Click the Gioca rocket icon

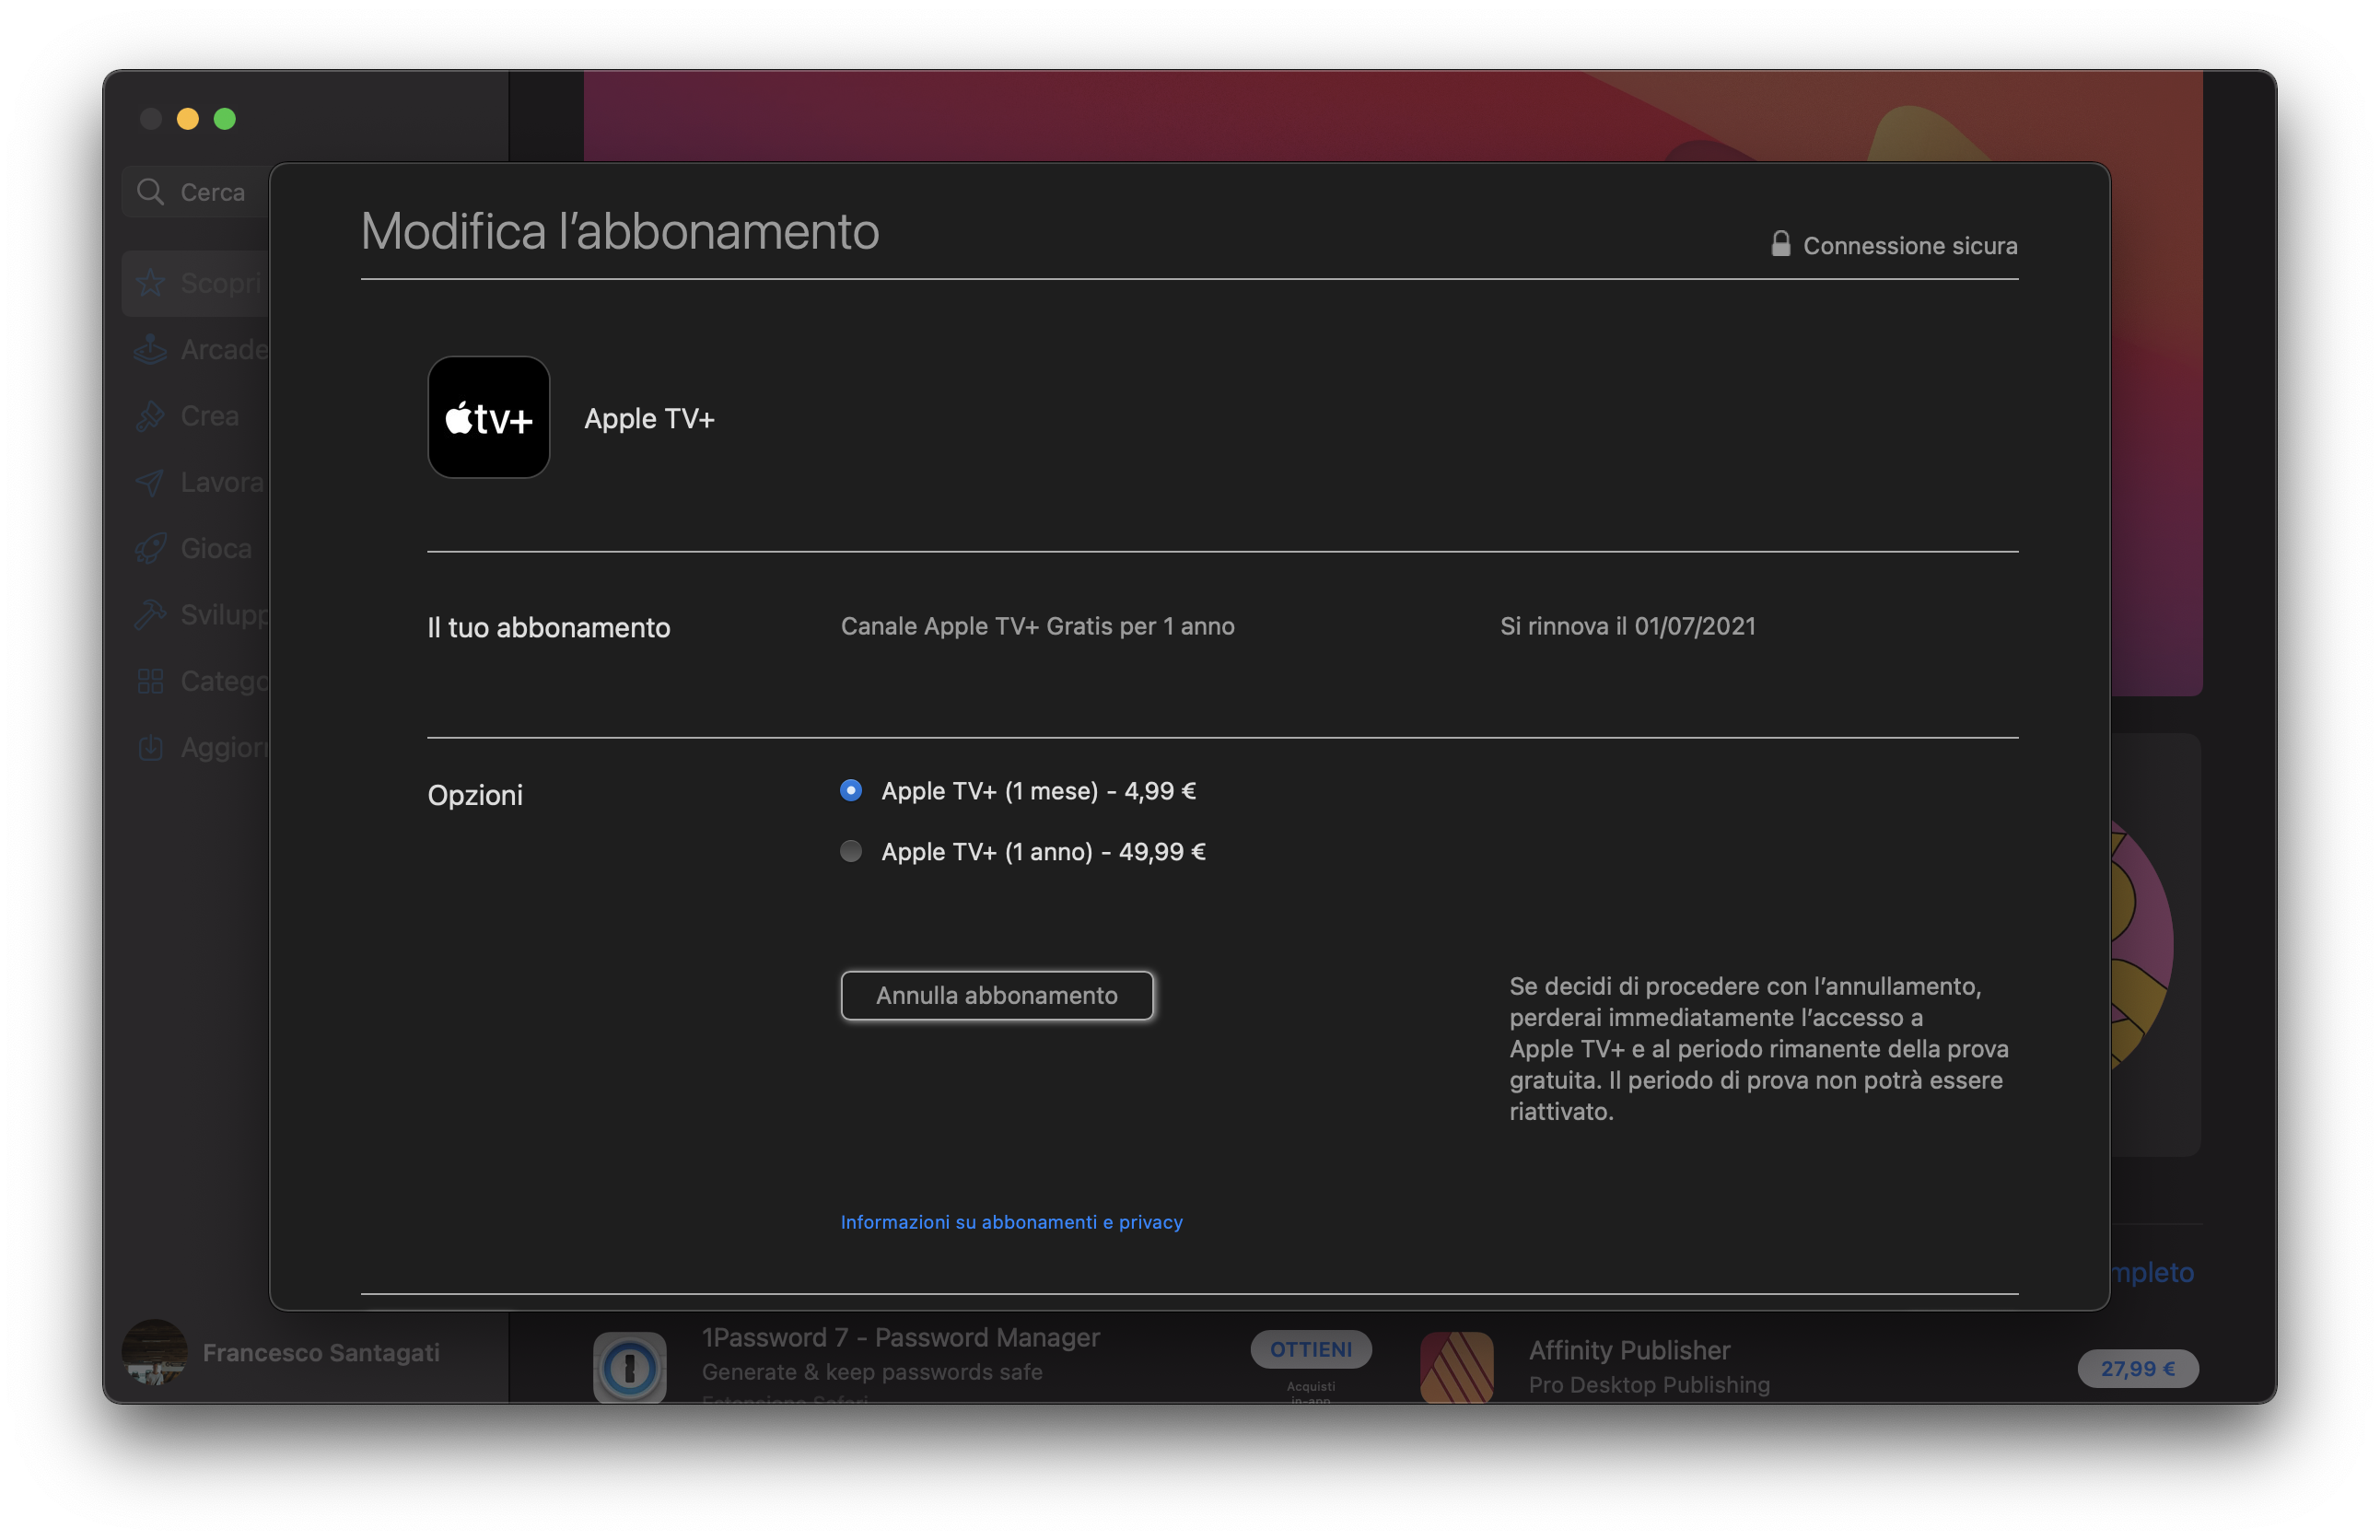click(x=150, y=548)
